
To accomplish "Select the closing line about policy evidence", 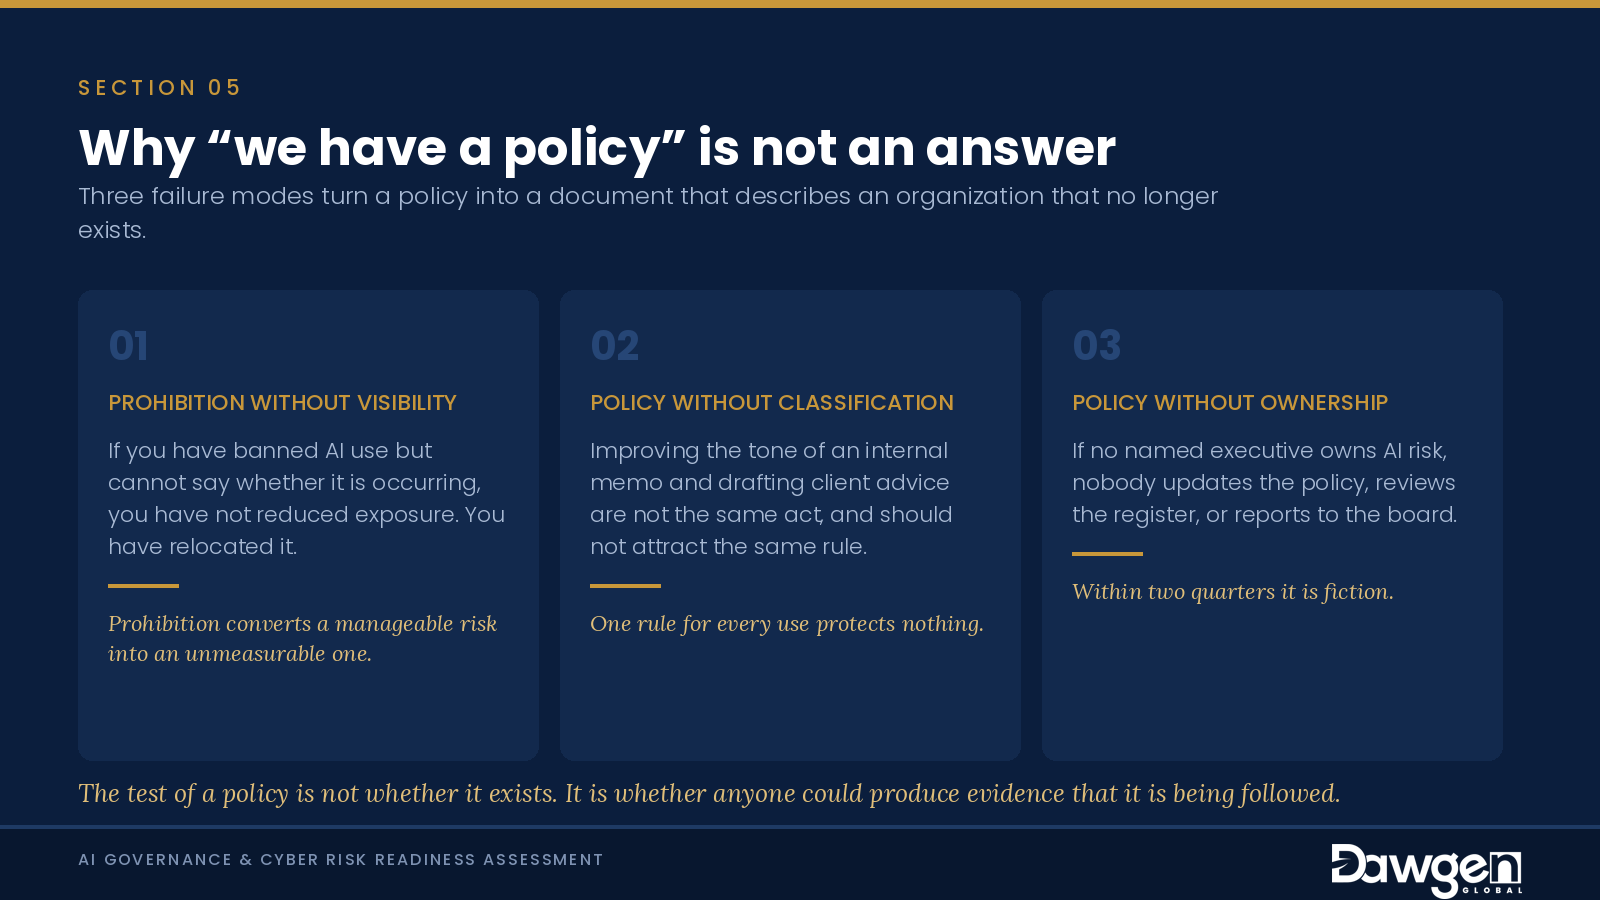I will tap(709, 794).
